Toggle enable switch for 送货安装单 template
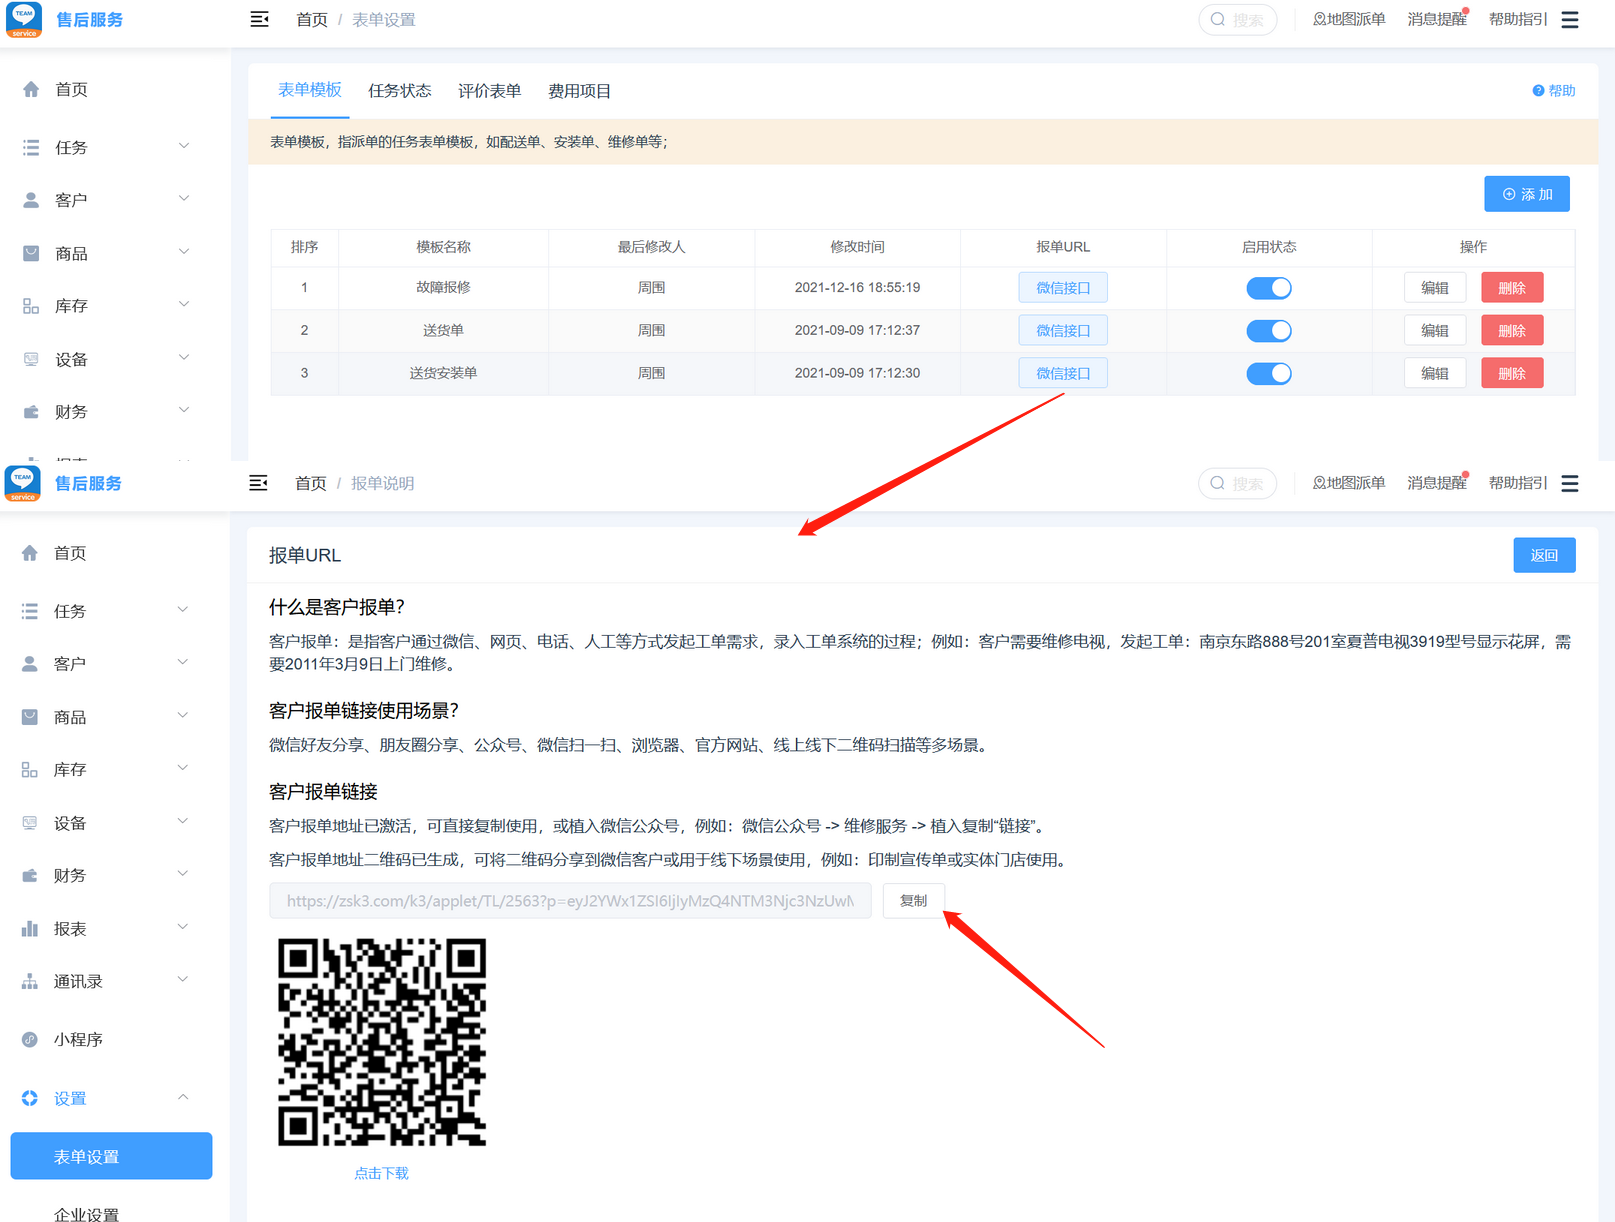This screenshot has width=1615, height=1222. 1268,374
